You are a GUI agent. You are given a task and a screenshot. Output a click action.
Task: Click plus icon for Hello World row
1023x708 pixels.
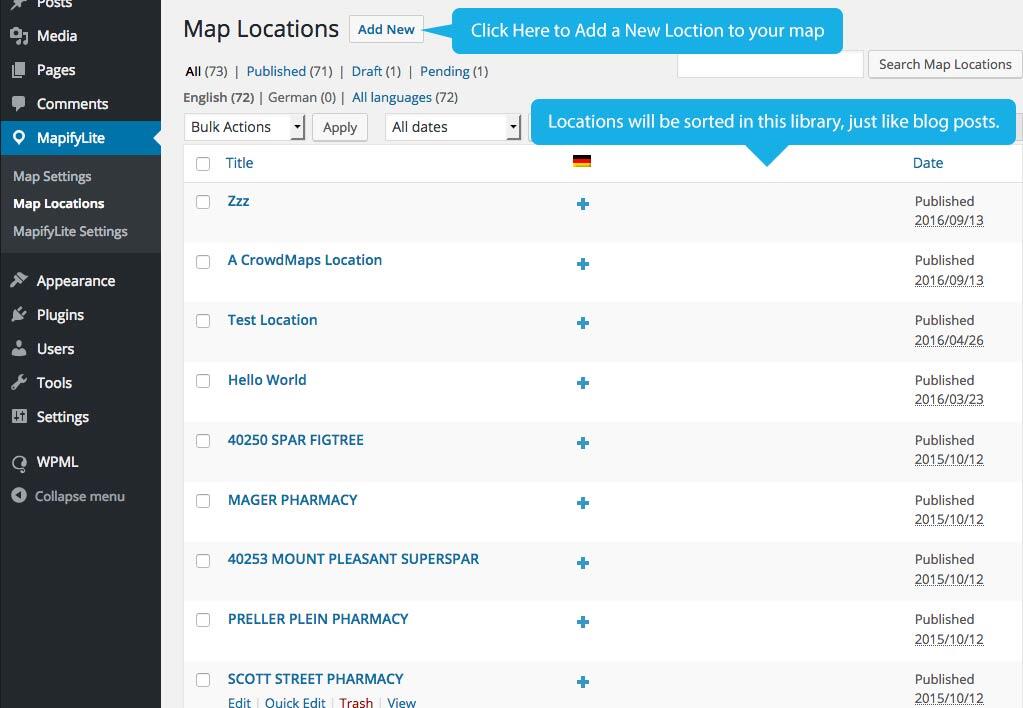[x=583, y=383]
